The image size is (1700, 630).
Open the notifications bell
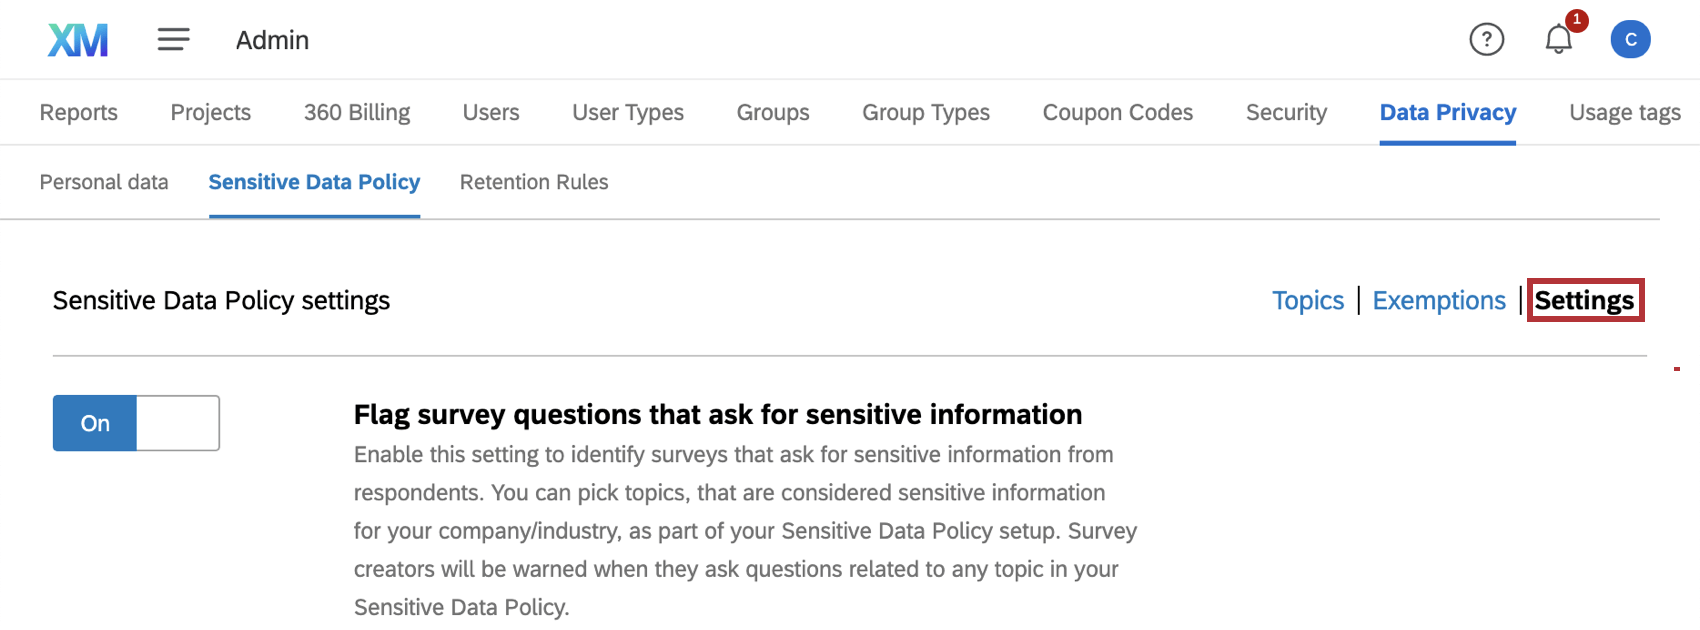point(1558,40)
